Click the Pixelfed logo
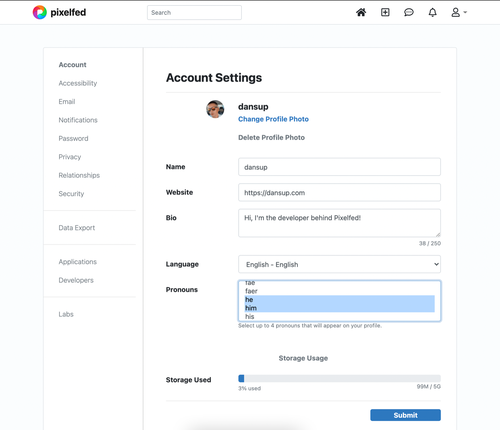Image resolution: width=500 pixels, height=430 pixels. (x=59, y=12)
